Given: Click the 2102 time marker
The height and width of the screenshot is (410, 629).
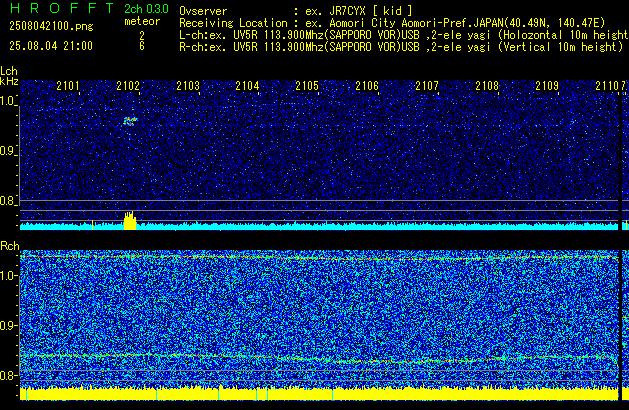Looking at the screenshot, I should pyautogui.click(x=128, y=86).
